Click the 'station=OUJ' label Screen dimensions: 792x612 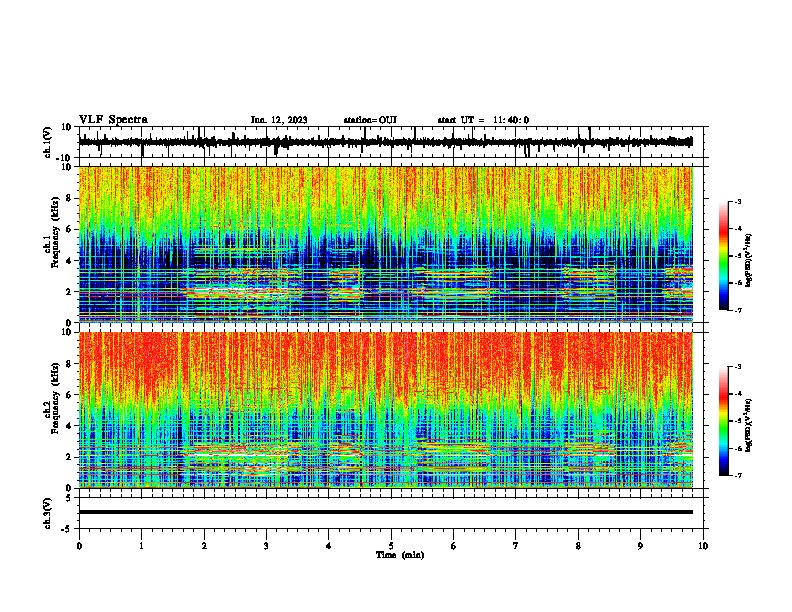[370, 120]
